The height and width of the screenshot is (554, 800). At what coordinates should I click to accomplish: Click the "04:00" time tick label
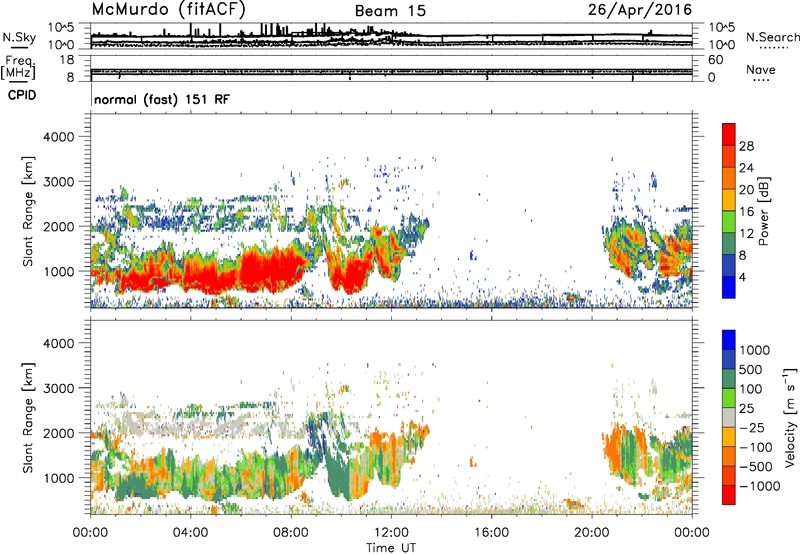click(190, 533)
